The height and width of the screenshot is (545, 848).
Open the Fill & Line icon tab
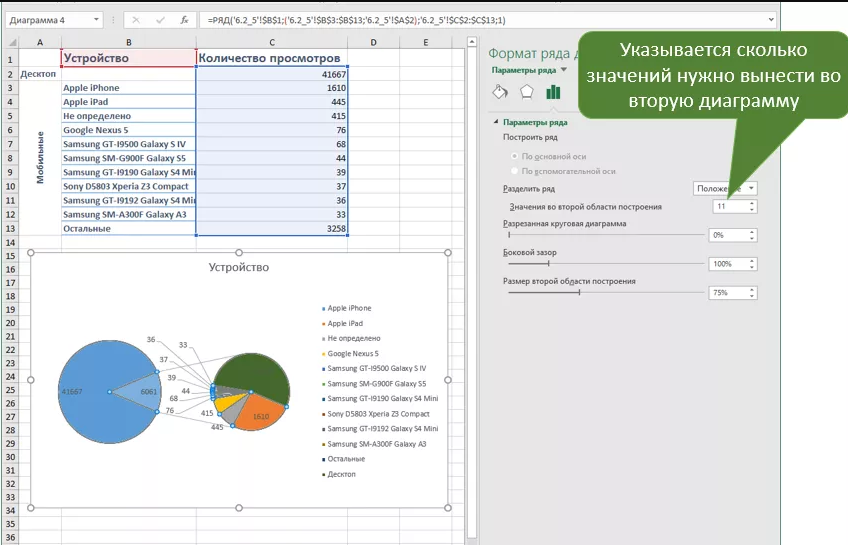500,92
